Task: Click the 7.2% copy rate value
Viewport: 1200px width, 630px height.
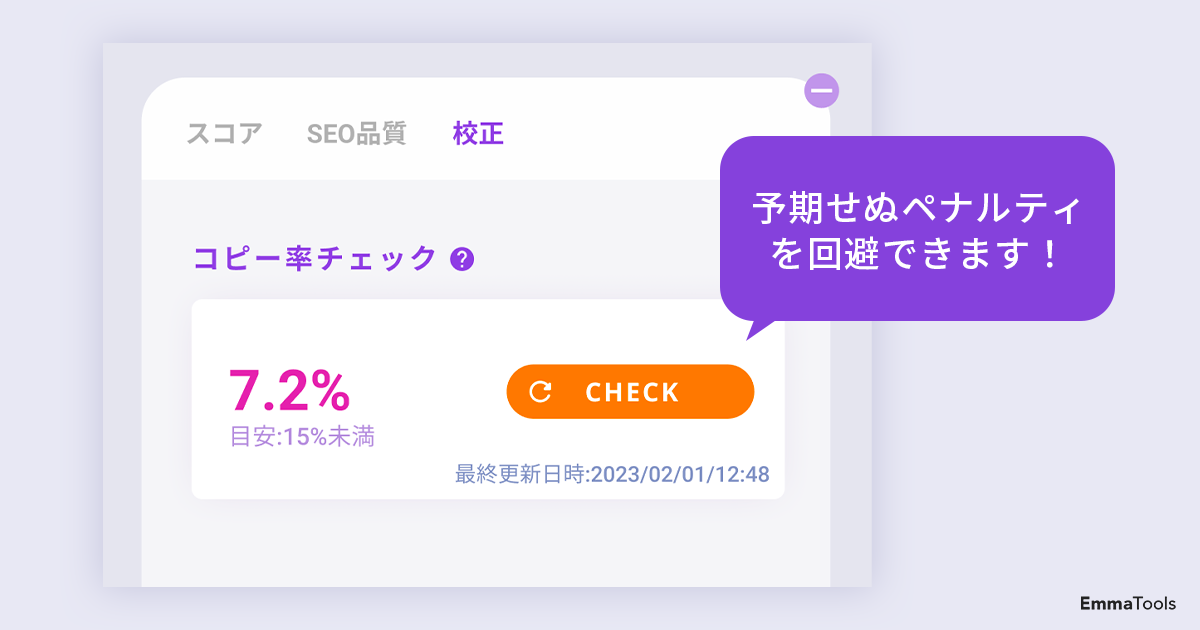Action: 289,390
